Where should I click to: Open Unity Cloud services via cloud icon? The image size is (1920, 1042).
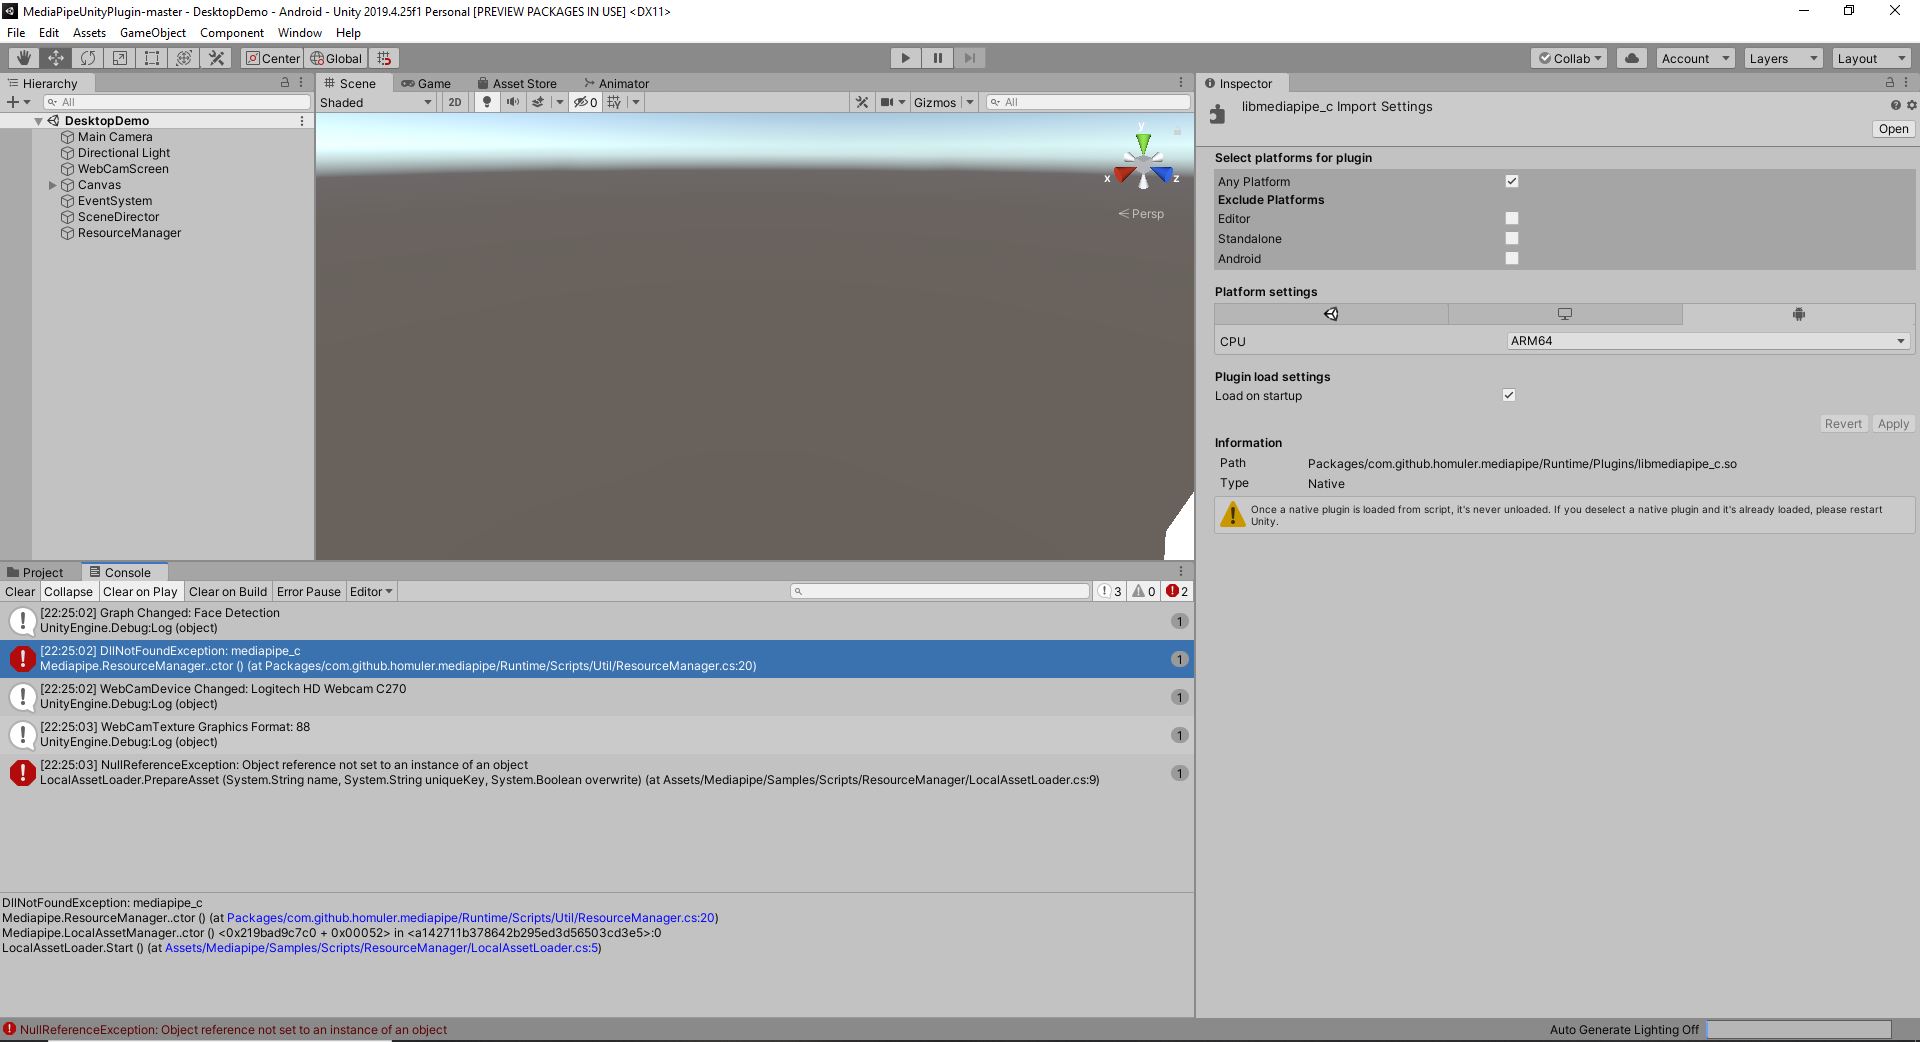[1631, 58]
